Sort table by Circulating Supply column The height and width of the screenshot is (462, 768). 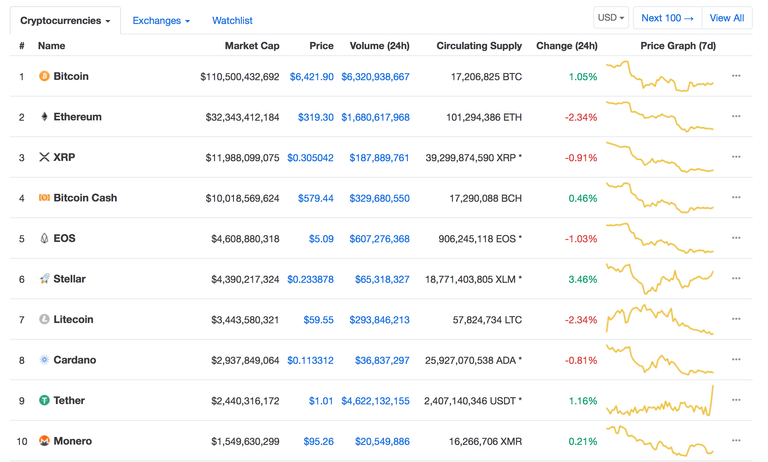click(x=479, y=46)
